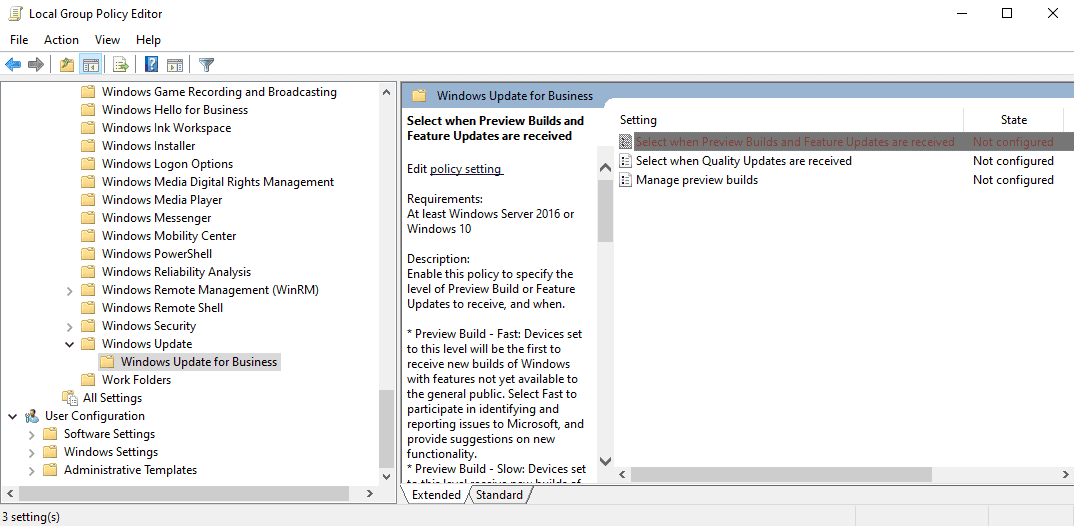Select 'Manage preview builds' setting

697,180
